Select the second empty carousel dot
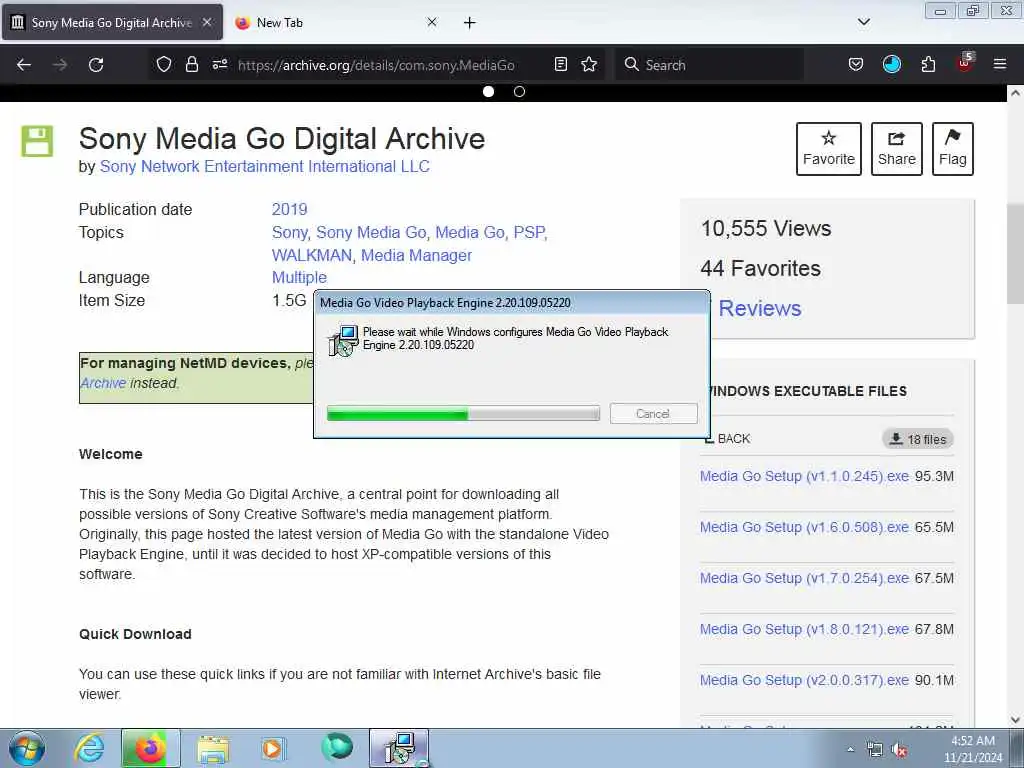The width and height of the screenshot is (1024, 768). click(519, 91)
